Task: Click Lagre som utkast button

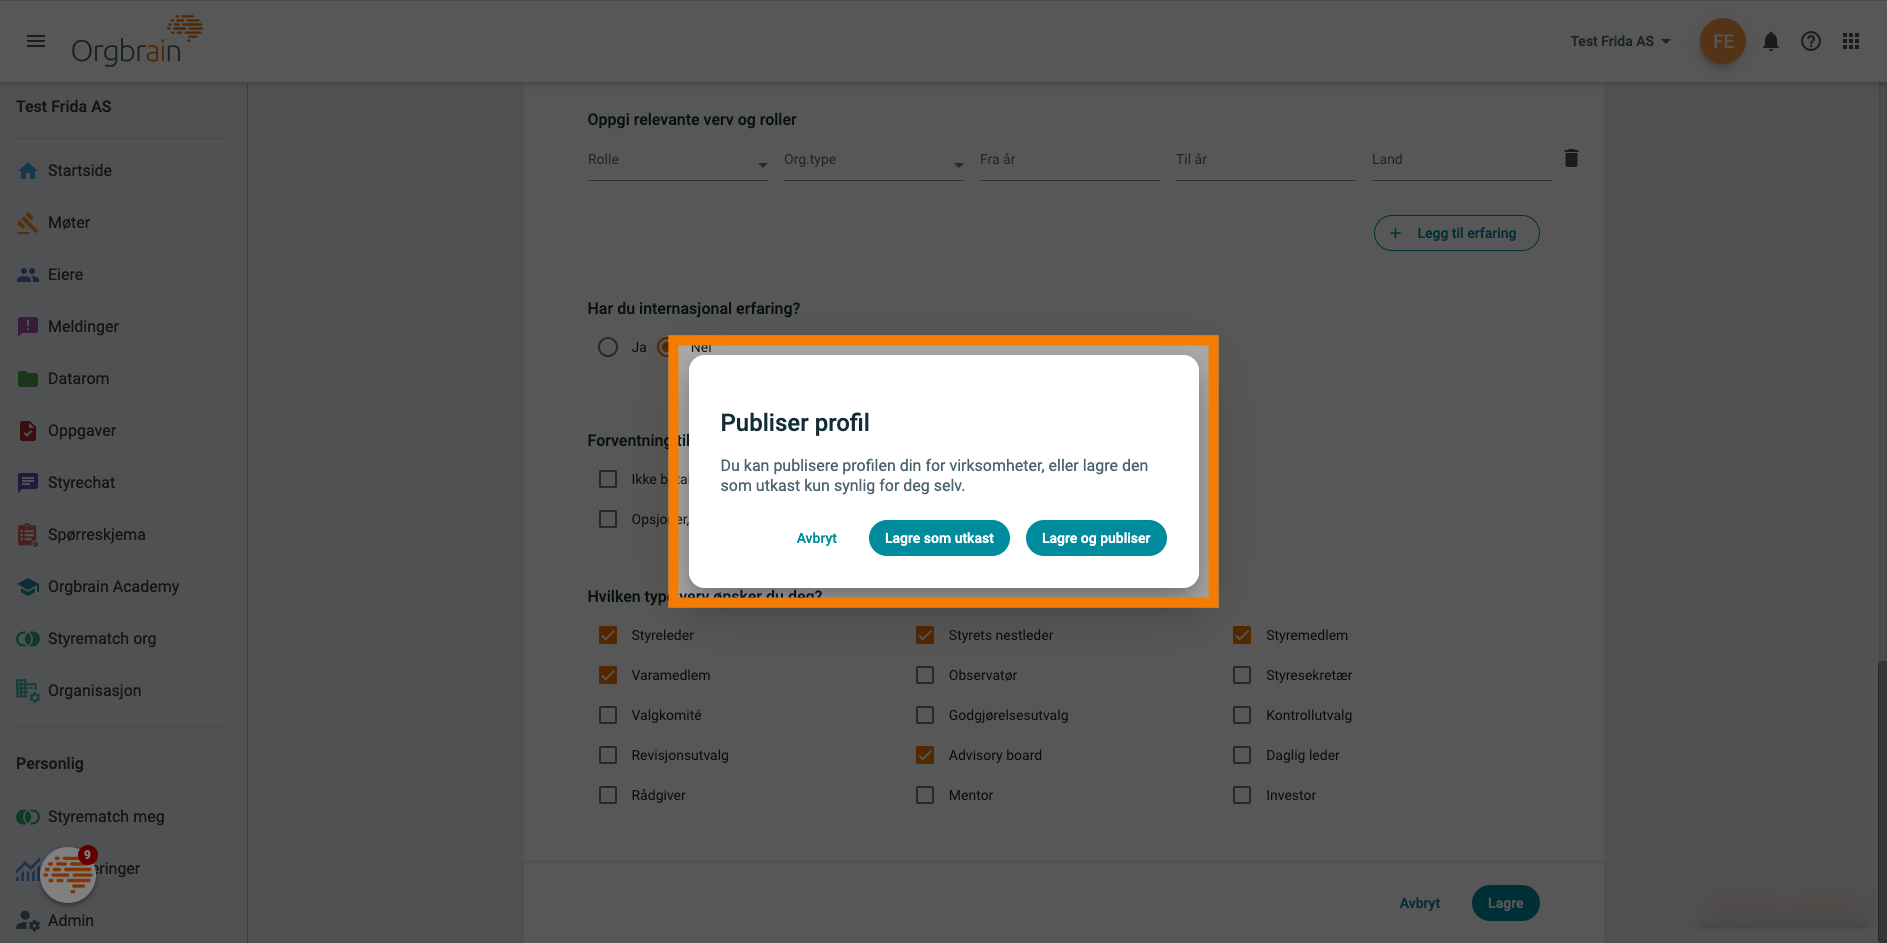Action: 939,538
